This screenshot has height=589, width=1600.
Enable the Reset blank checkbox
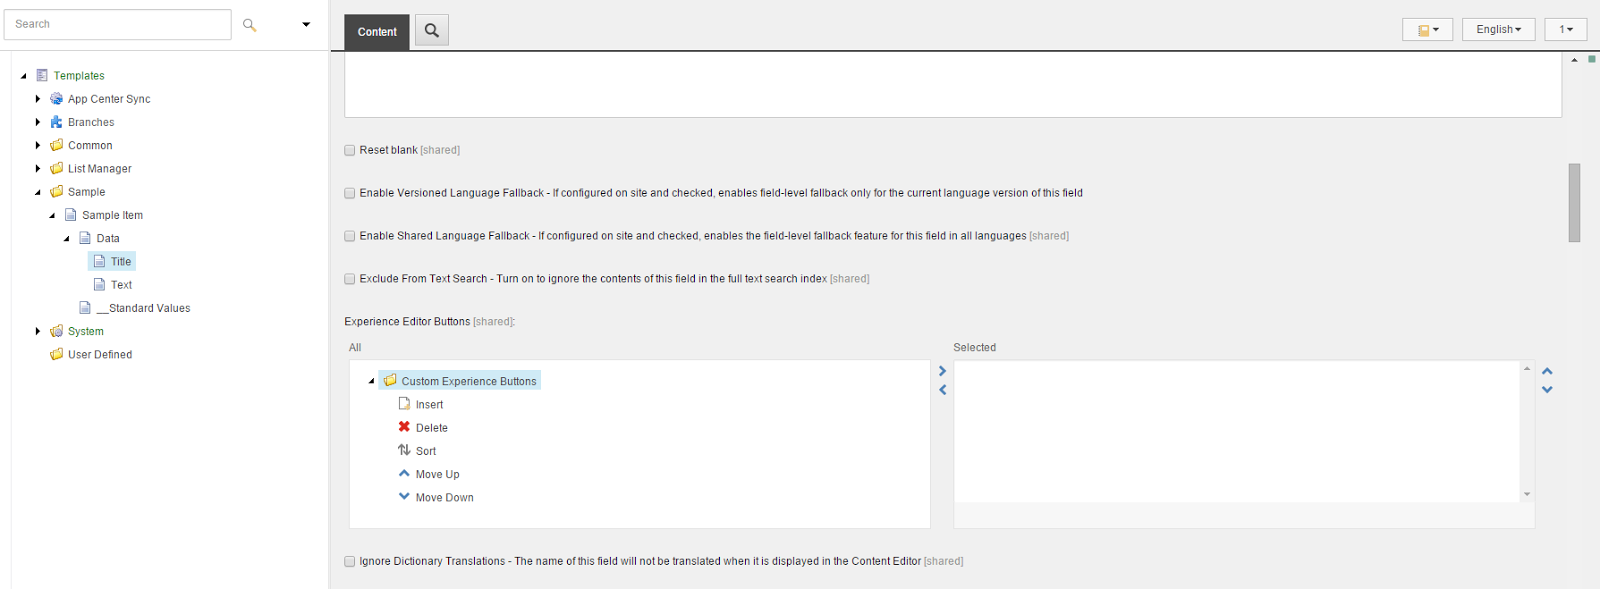[350, 150]
